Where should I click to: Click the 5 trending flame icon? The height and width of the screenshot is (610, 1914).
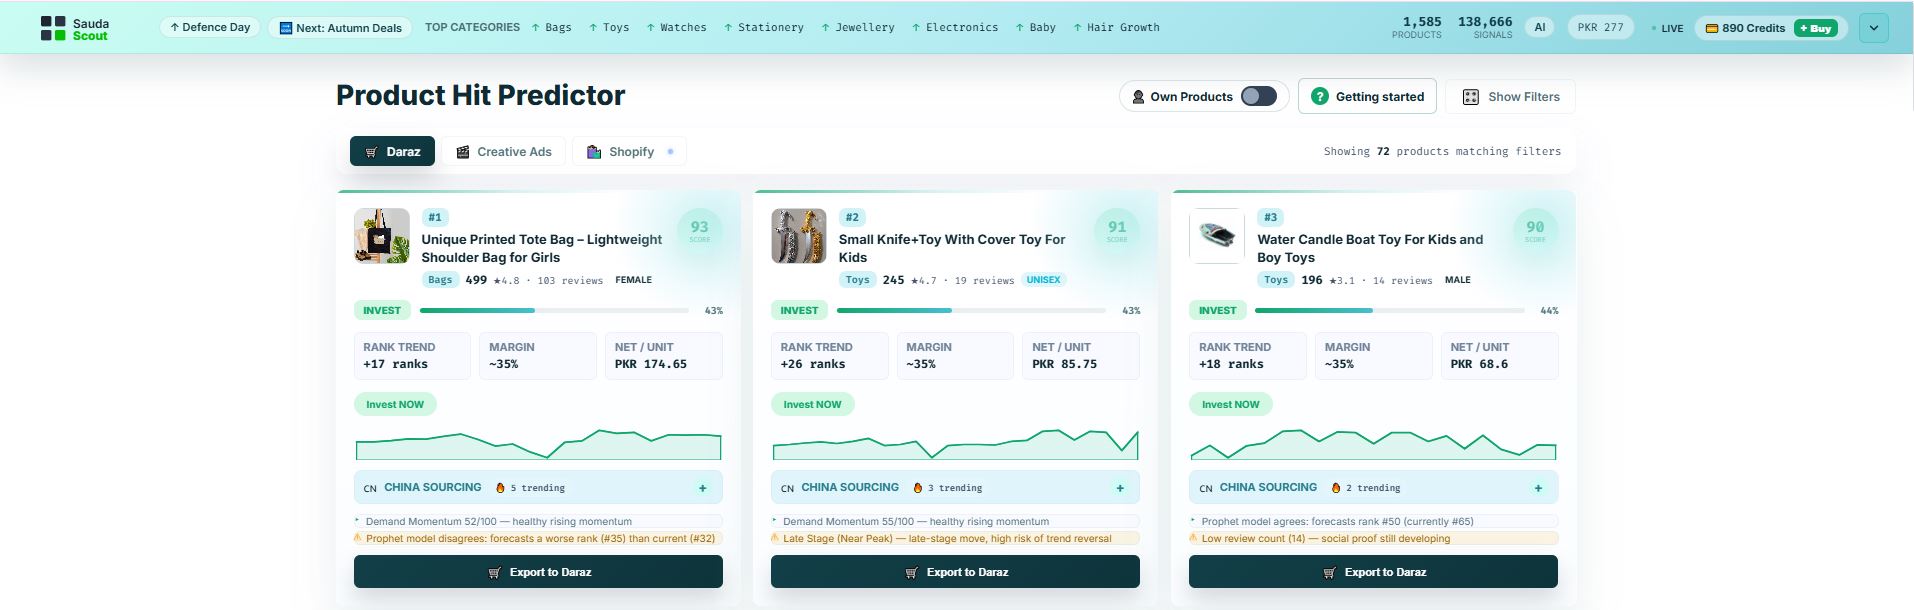(x=501, y=488)
